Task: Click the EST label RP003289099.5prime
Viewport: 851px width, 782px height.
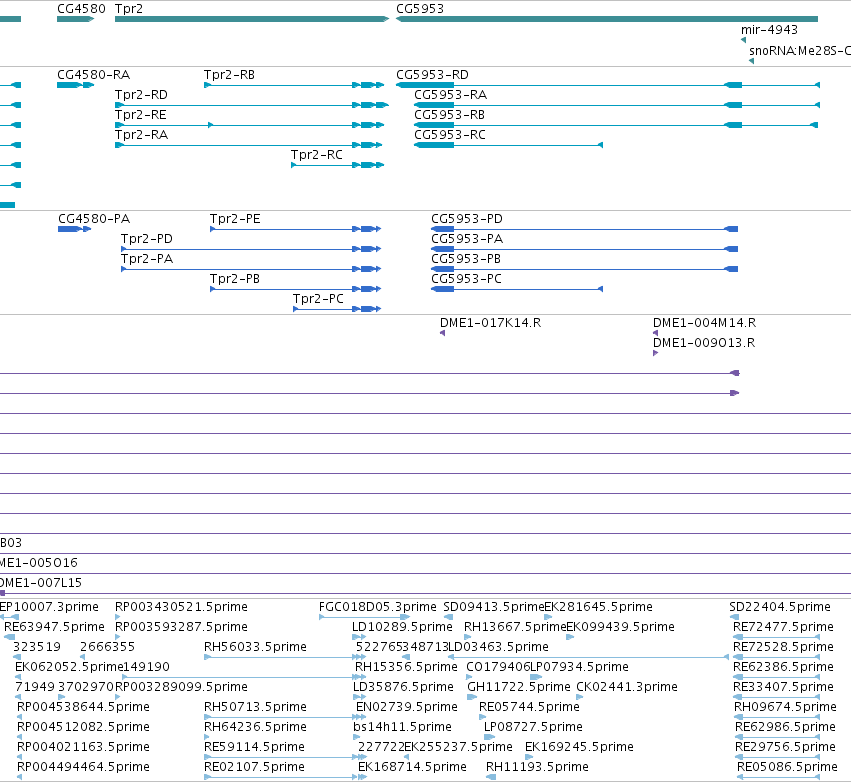Action: click(181, 687)
